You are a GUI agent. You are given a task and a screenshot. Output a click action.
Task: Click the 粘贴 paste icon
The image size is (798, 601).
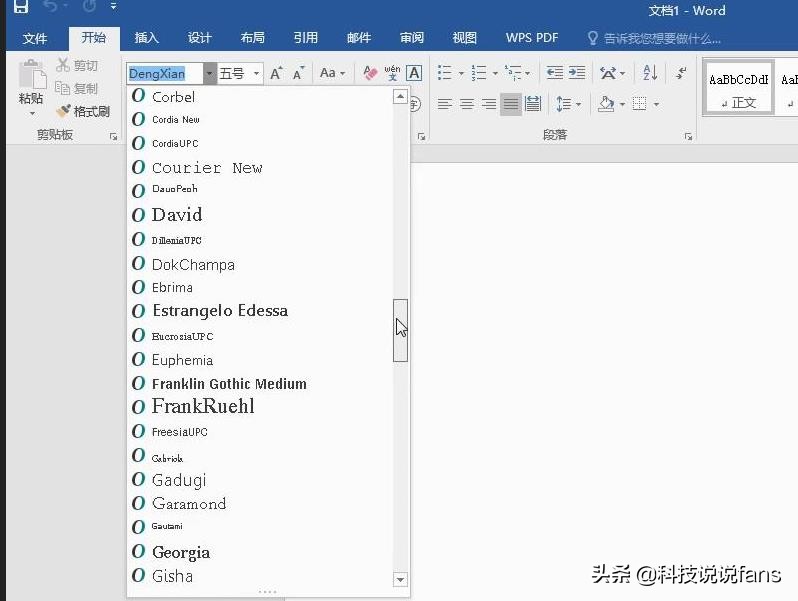coord(32,75)
